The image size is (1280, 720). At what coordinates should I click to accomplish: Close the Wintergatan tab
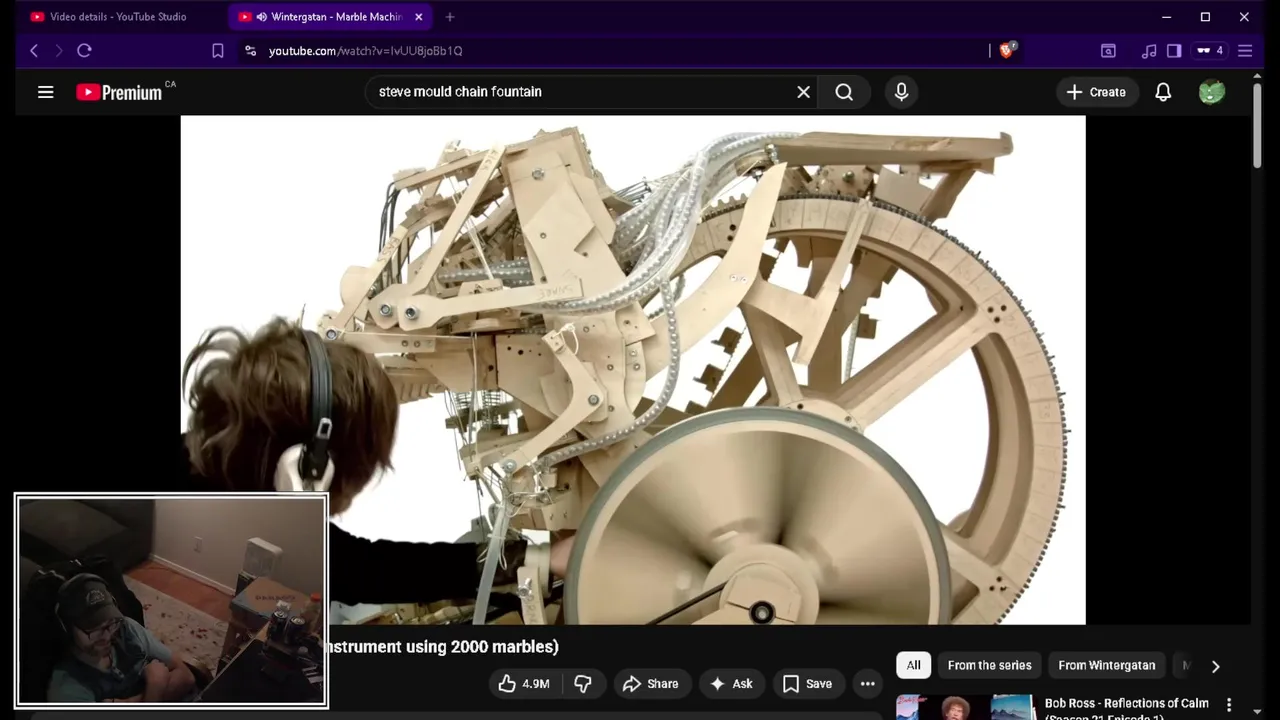coord(419,17)
